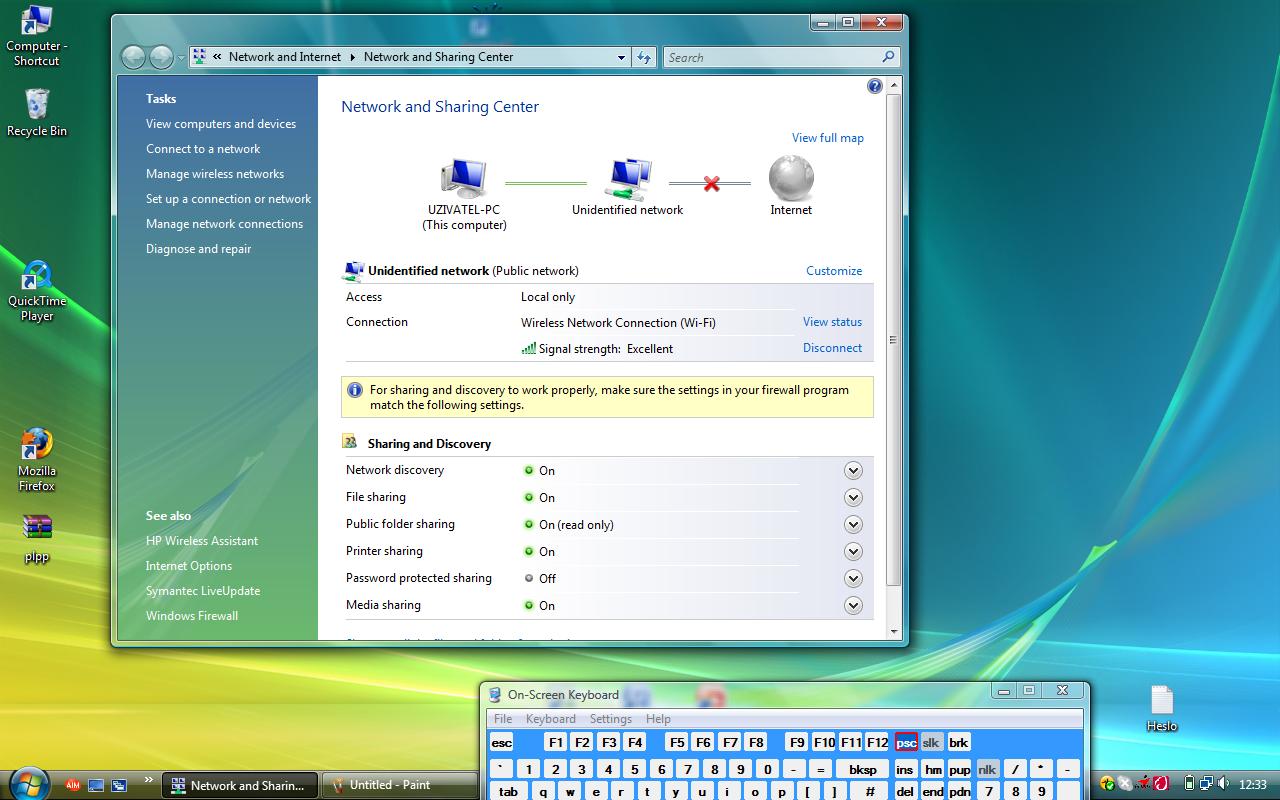Open Windows Firewall link
Image resolution: width=1280 pixels, height=800 pixels.
(192, 616)
